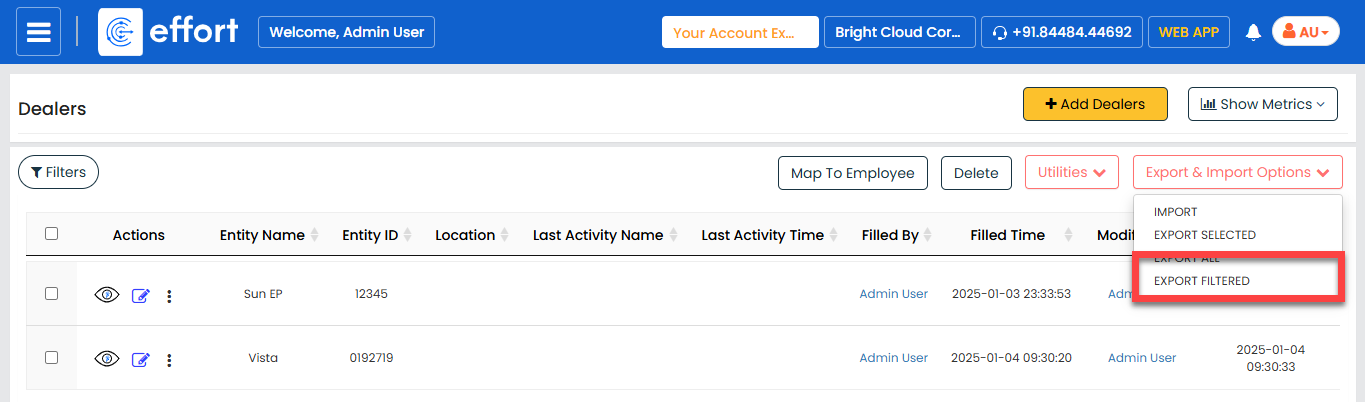Click the Add Dealers button
Image resolution: width=1365 pixels, height=402 pixels.
coord(1094,104)
